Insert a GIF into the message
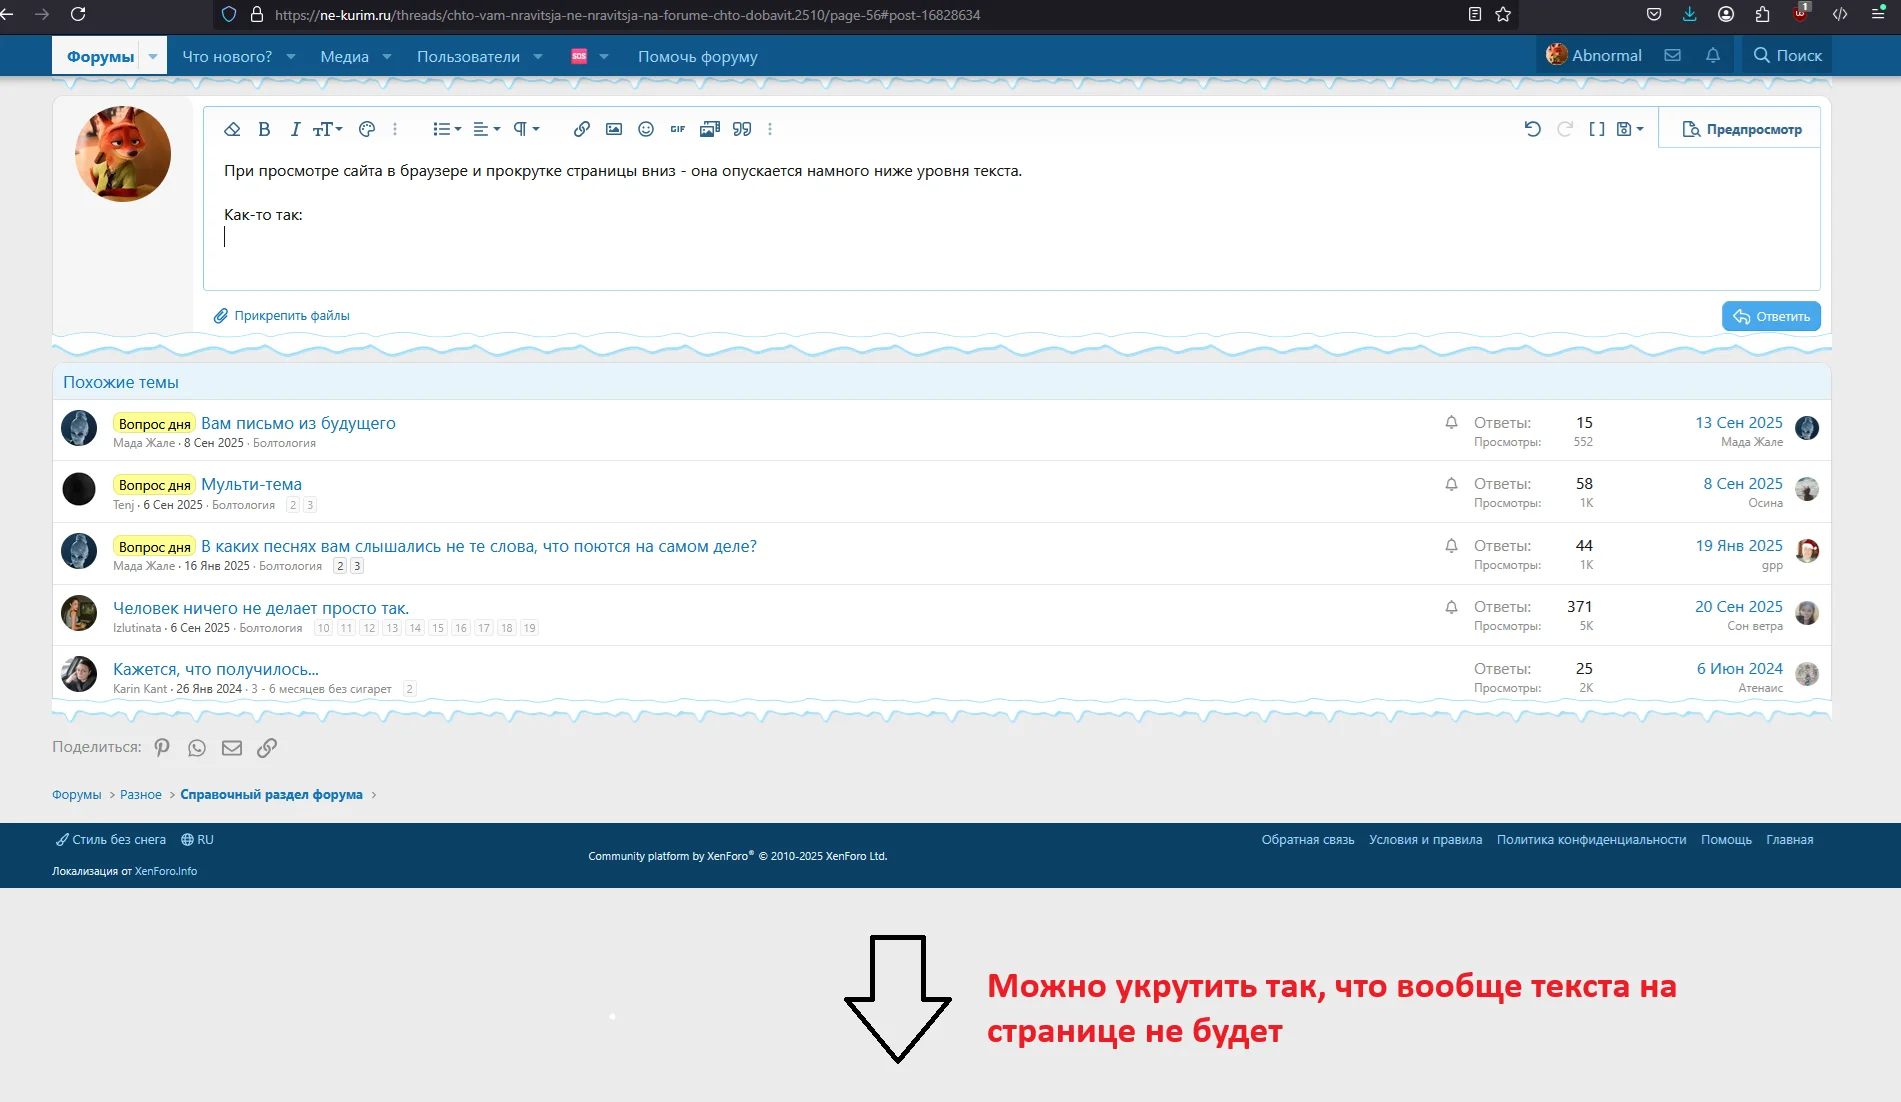1901x1102 pixels. pyautogui.click(x=678, y=129)
